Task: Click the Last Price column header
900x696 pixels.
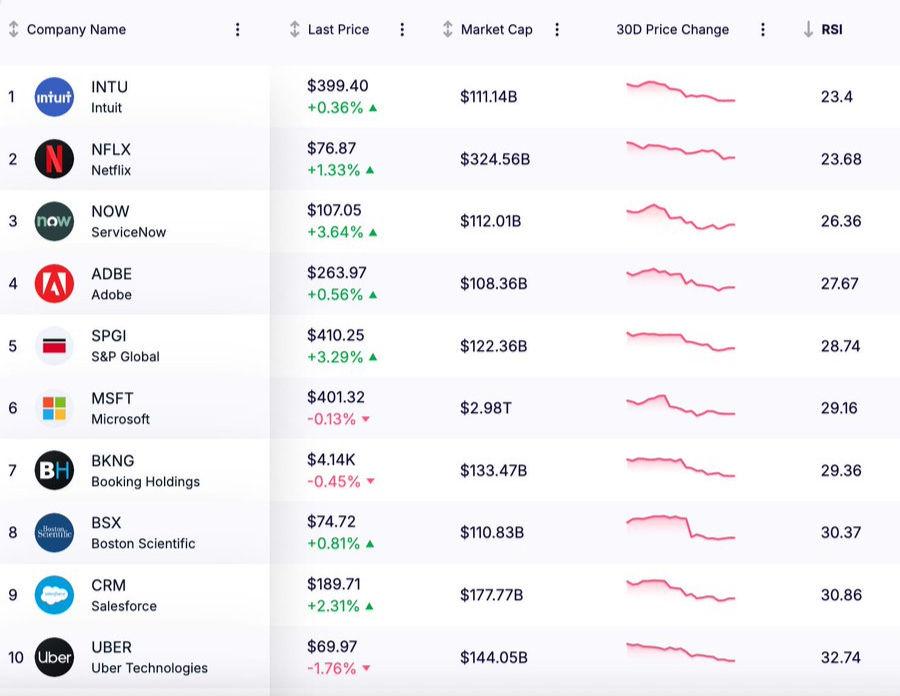Action: click(338, 29)
